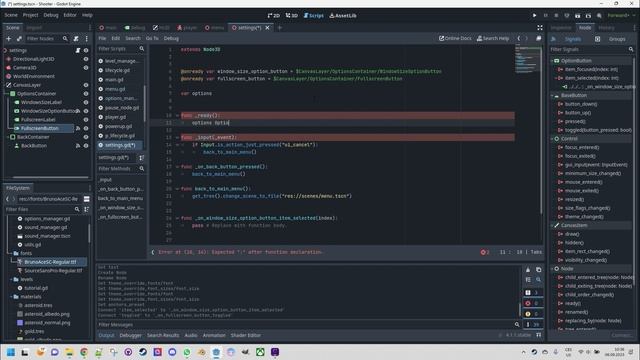Open the script editor File menu
Image resolution: width=640 pixels, height=360 pixels.
point(102,38)
